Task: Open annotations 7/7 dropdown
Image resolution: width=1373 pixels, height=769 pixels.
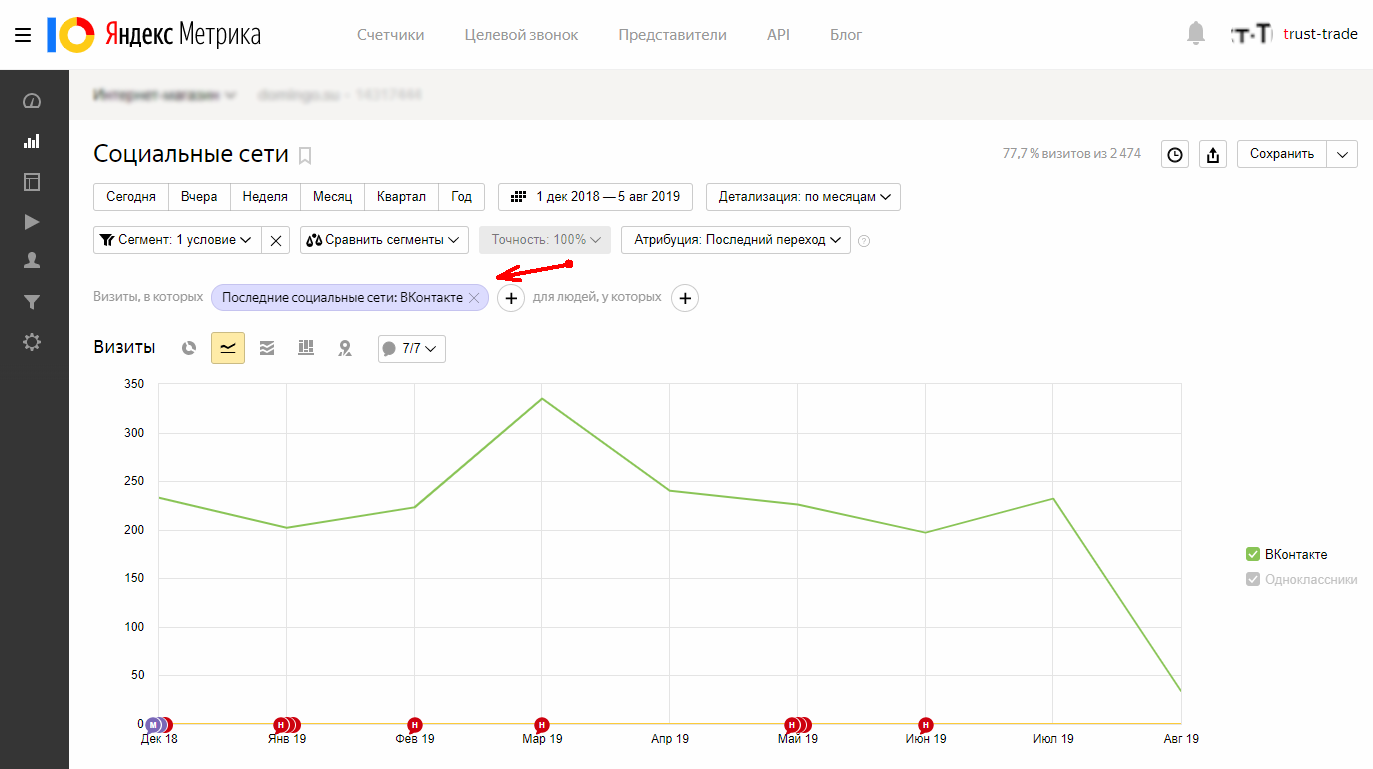Action: click(412, 349)
